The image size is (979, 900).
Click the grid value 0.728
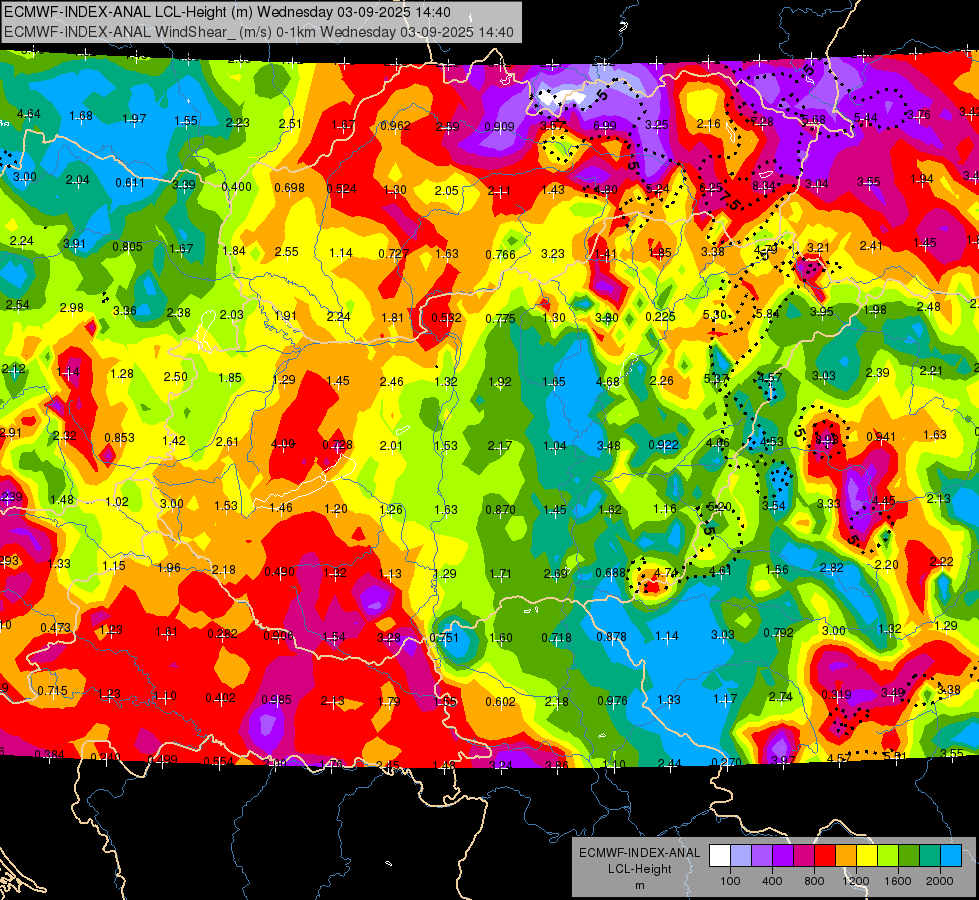coord(338,445)
